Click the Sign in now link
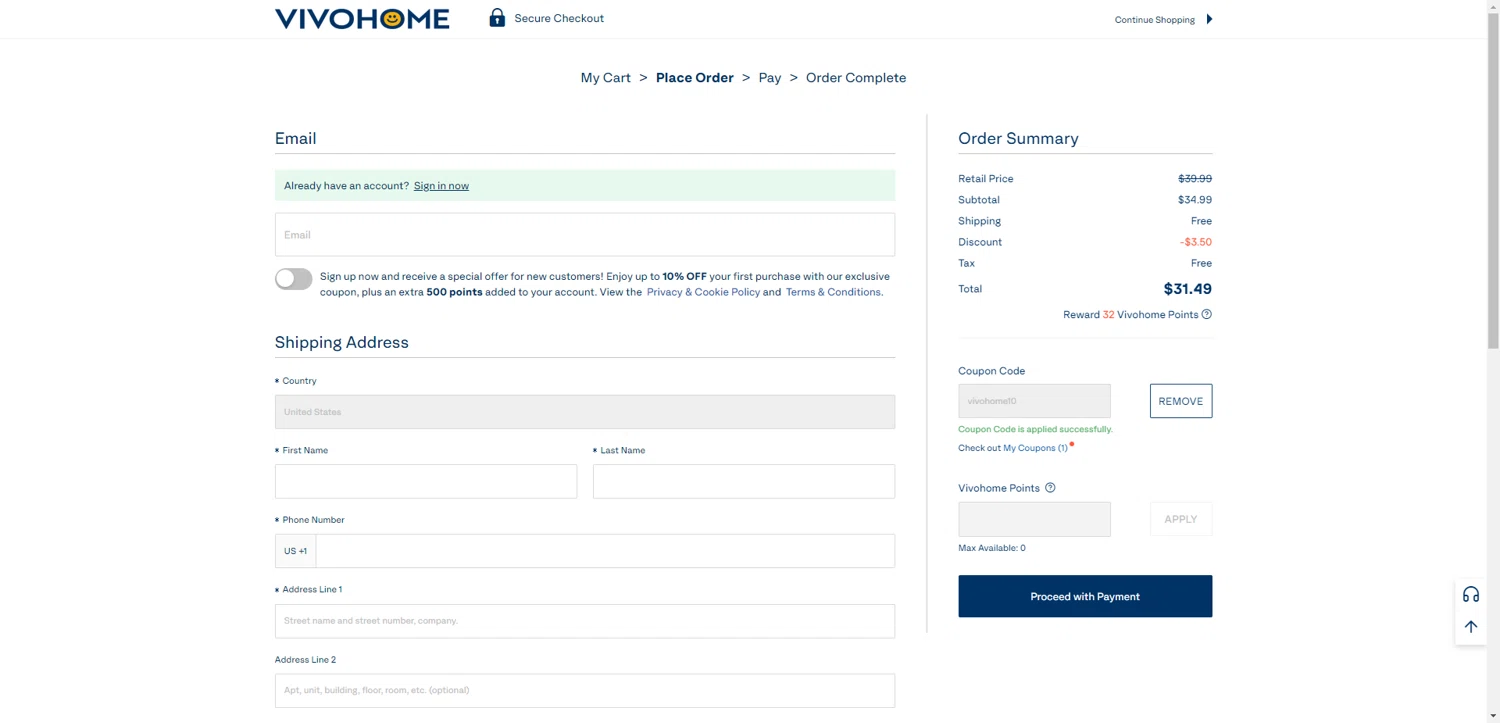The width and height of the screenshot is (1500, 723). coord(441,186)
